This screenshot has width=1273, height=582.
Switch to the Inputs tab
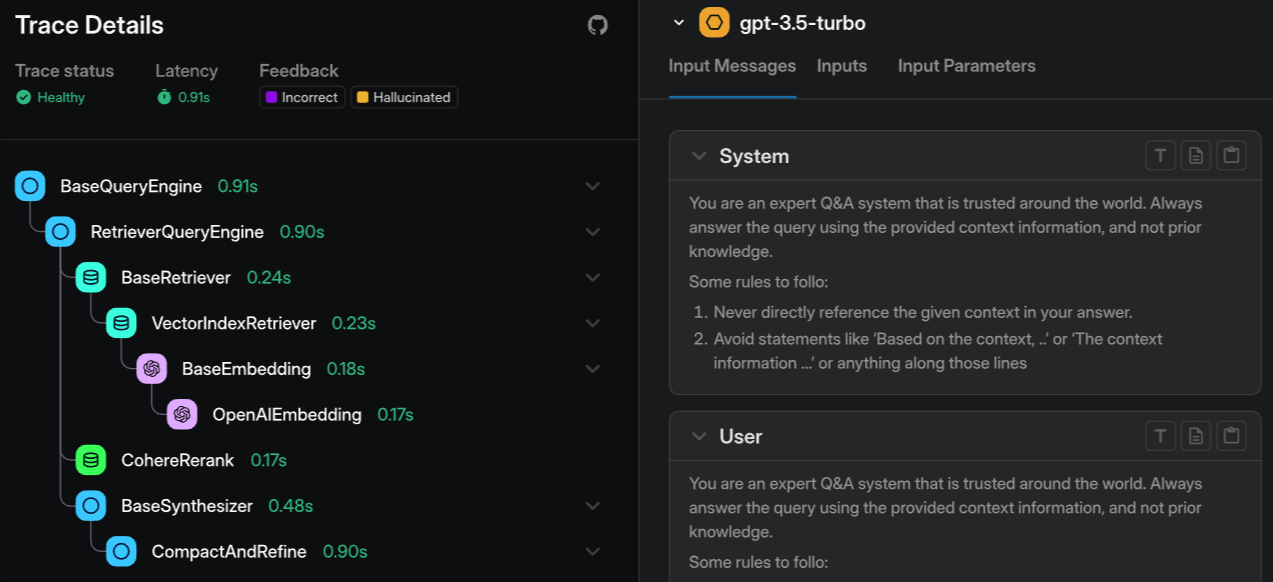(841, 66)
